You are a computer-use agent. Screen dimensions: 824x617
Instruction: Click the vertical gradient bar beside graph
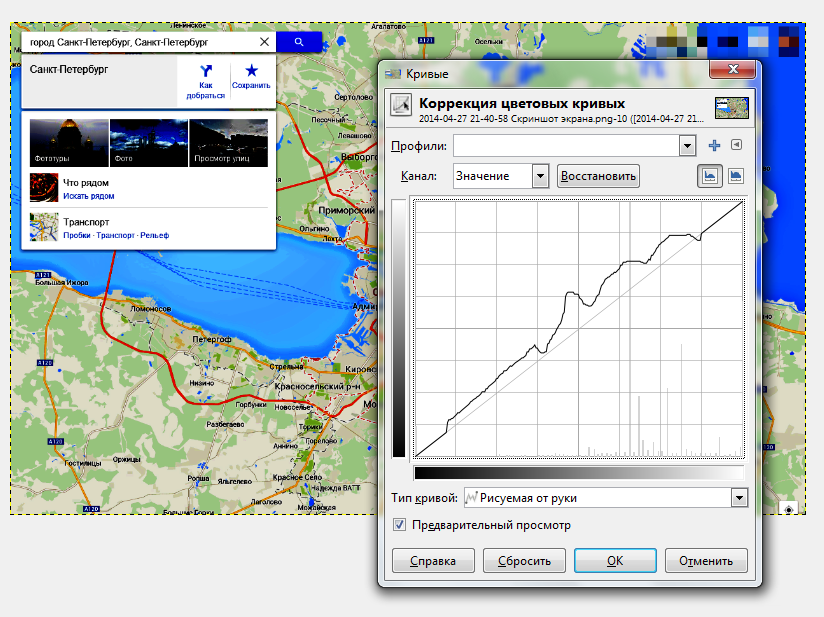tap(399, 328)
